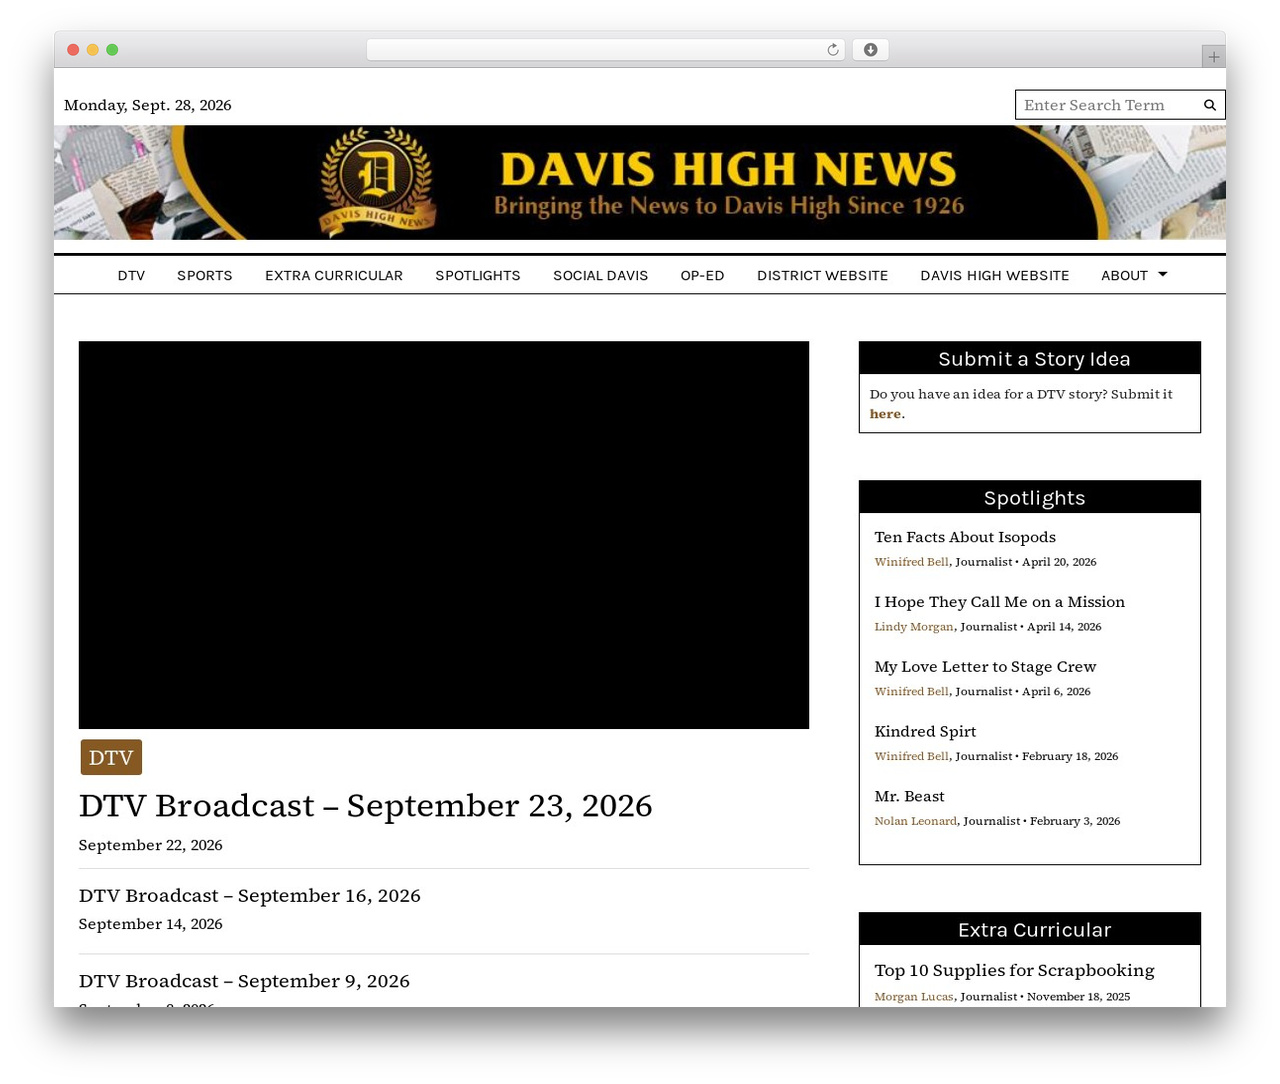Read Ten Facts About Isopods
The image size is (1280, 1084).
(x=965, y=537)
